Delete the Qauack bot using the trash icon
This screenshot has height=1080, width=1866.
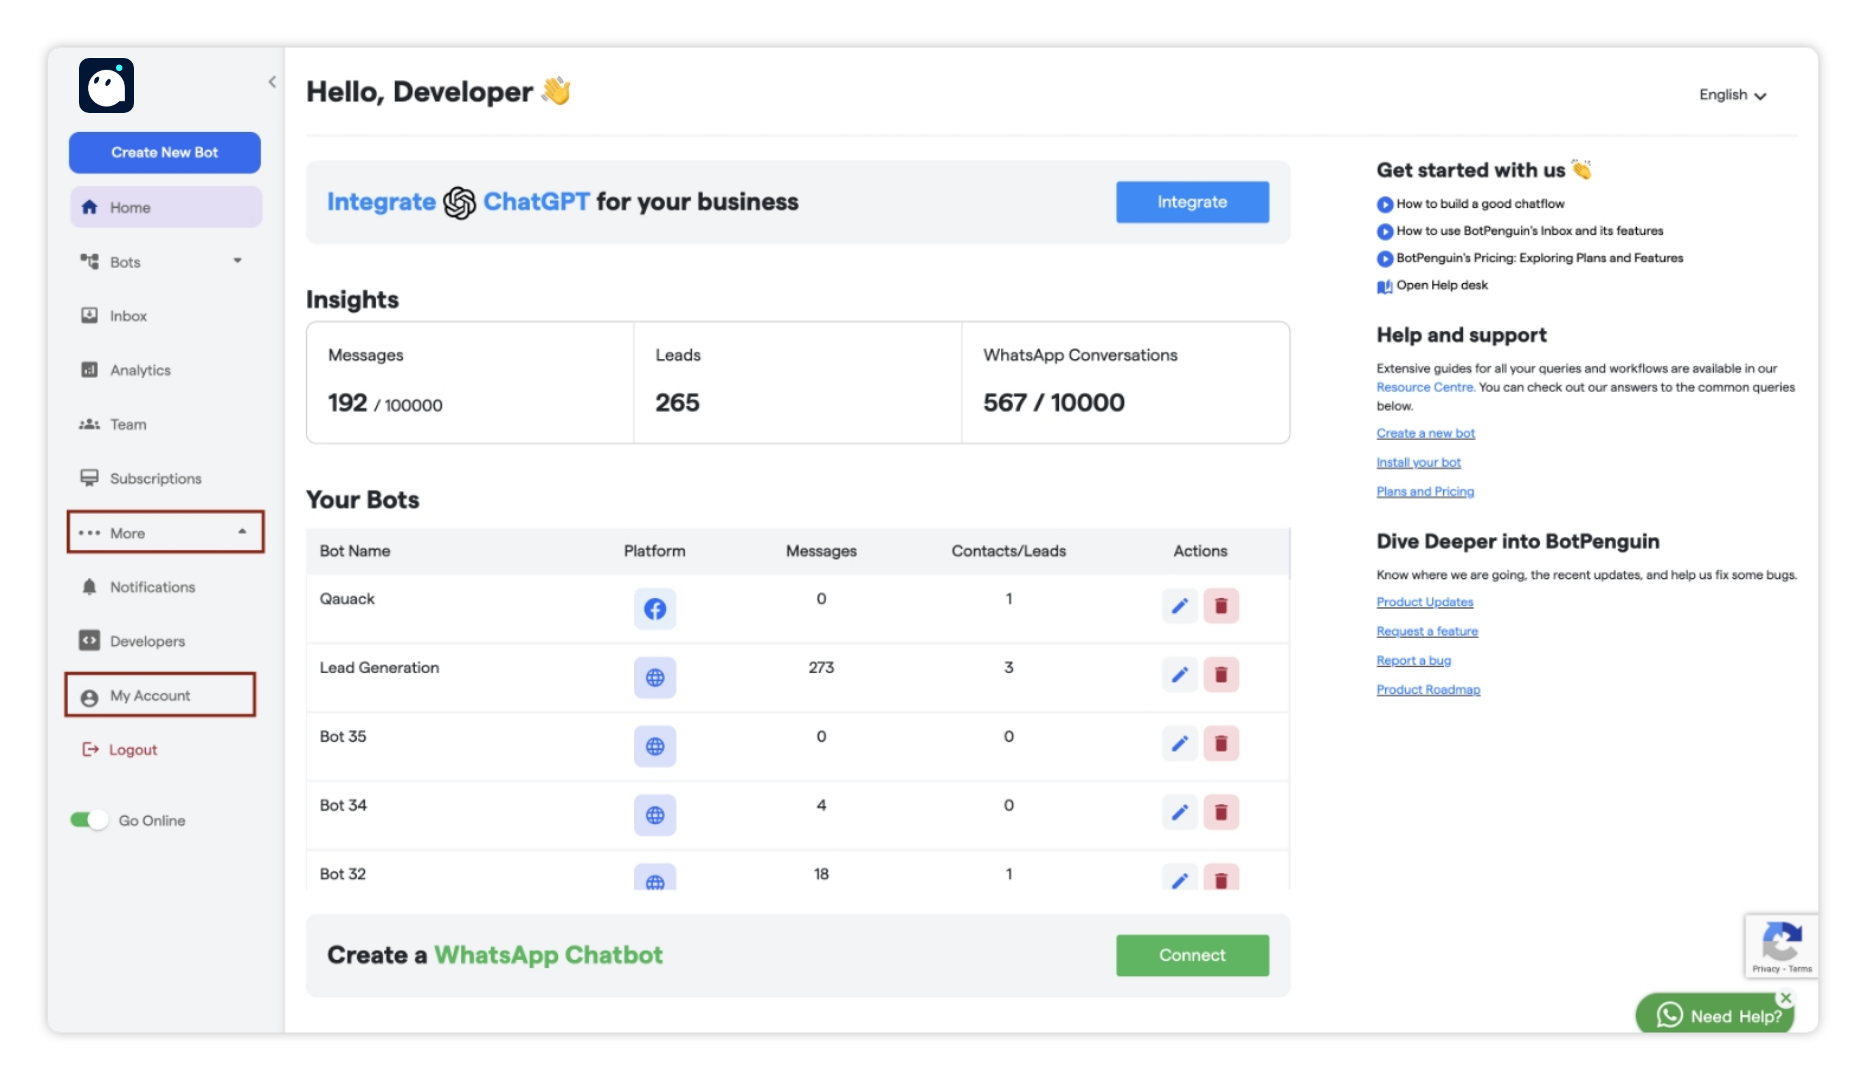click(x=1221, y=605)
